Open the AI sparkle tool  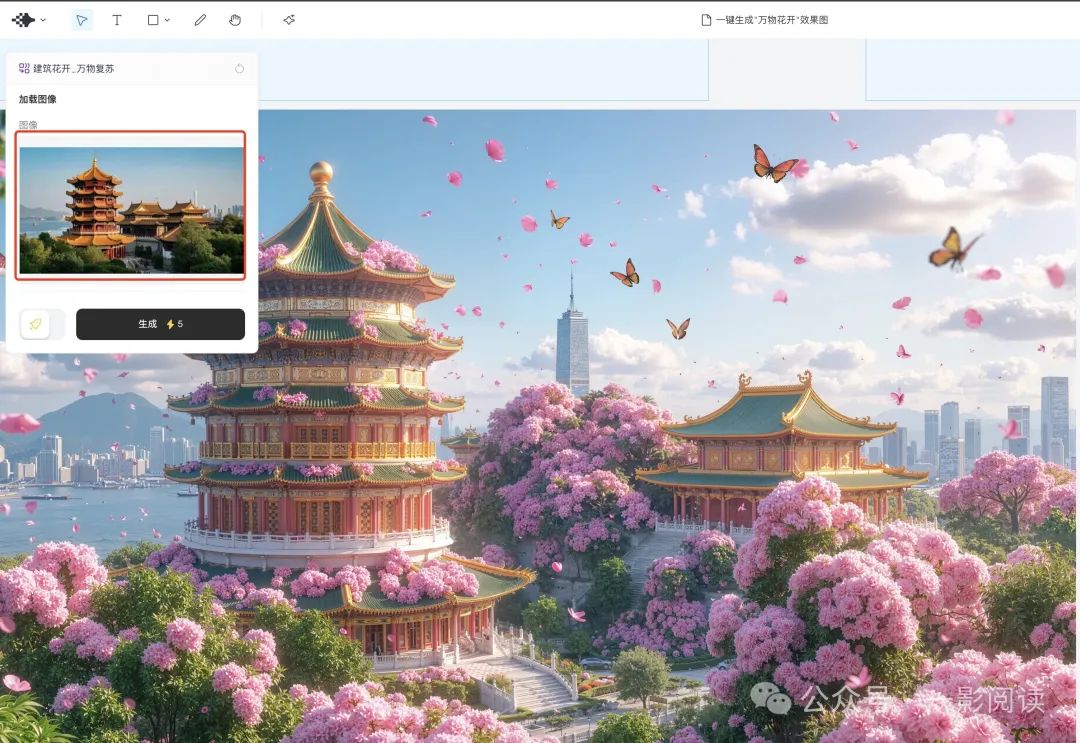click(x=289, y=20)
